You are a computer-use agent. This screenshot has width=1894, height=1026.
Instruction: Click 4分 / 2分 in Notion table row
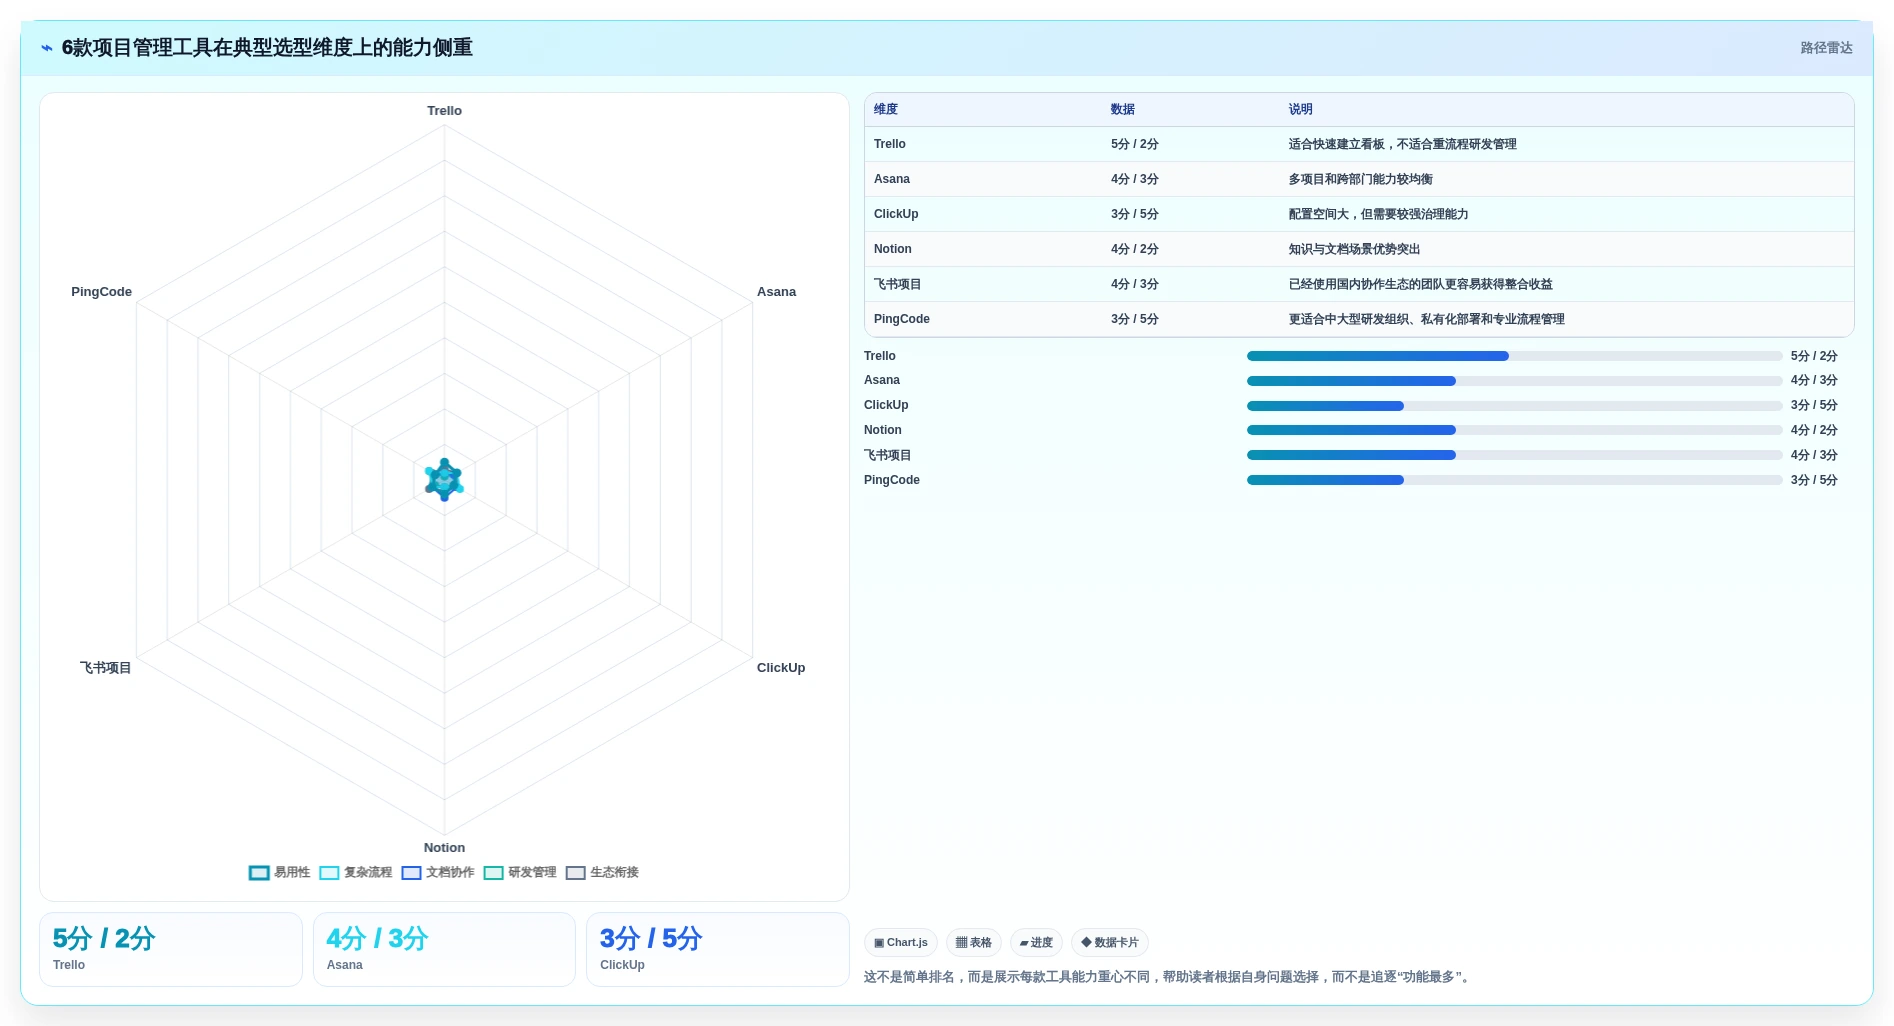tap(1134, 249)
